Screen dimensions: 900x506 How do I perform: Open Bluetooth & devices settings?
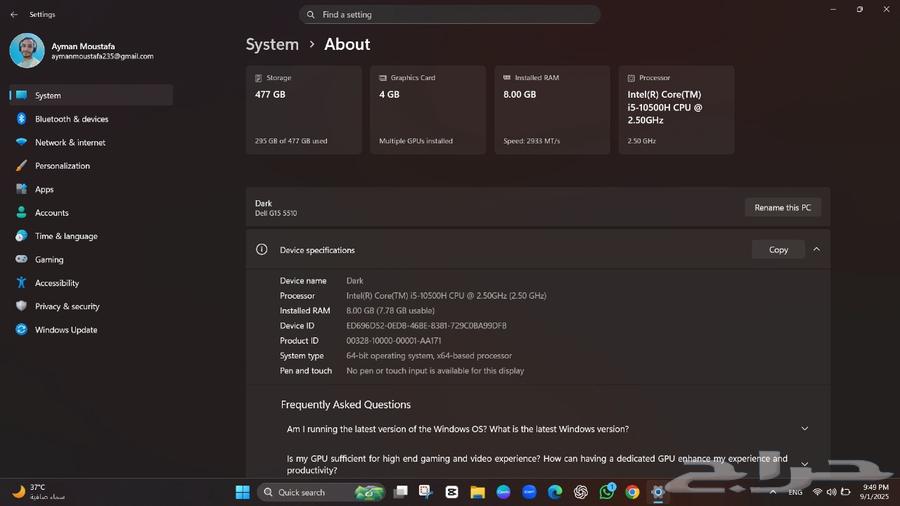click(91, 119)
